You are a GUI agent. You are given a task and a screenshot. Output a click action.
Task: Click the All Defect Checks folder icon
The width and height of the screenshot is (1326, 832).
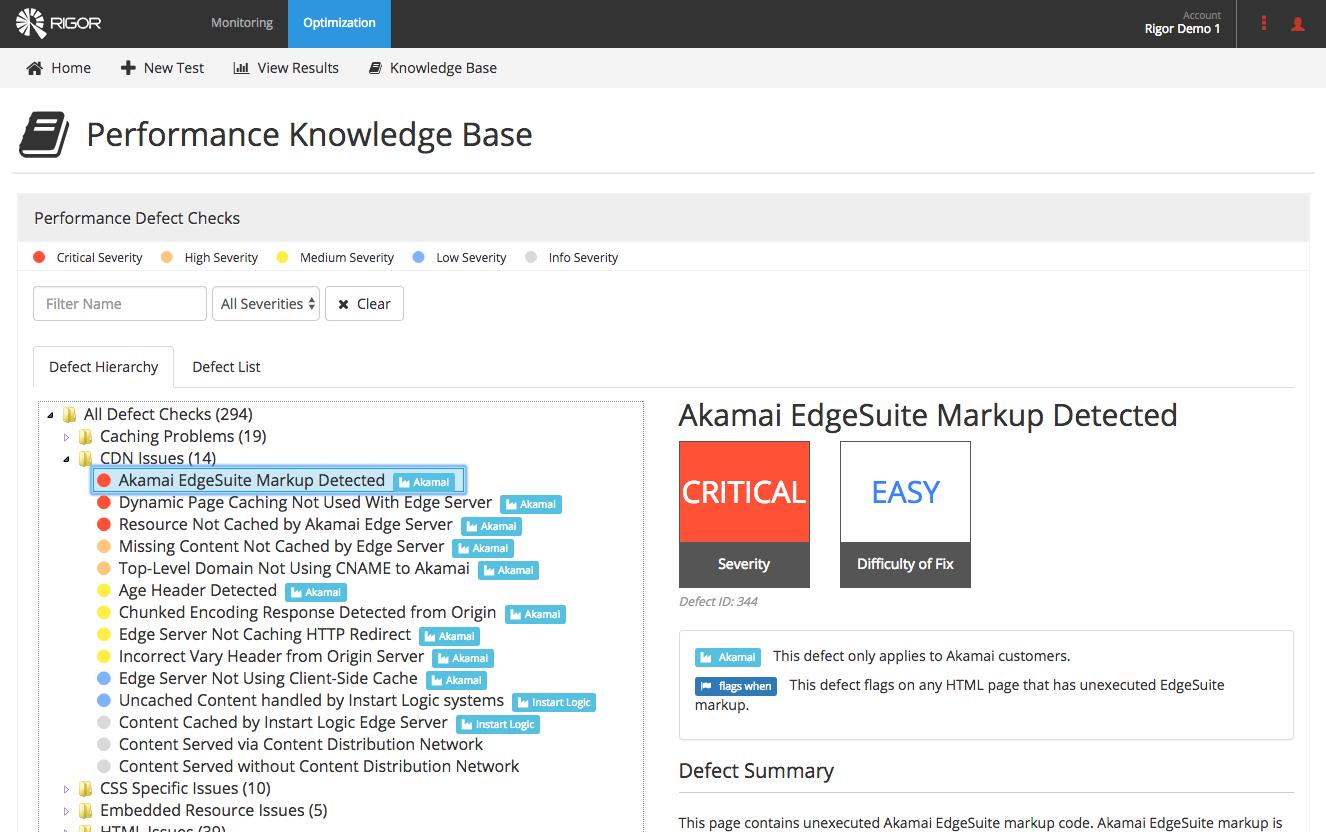click(x=69, y=414)
